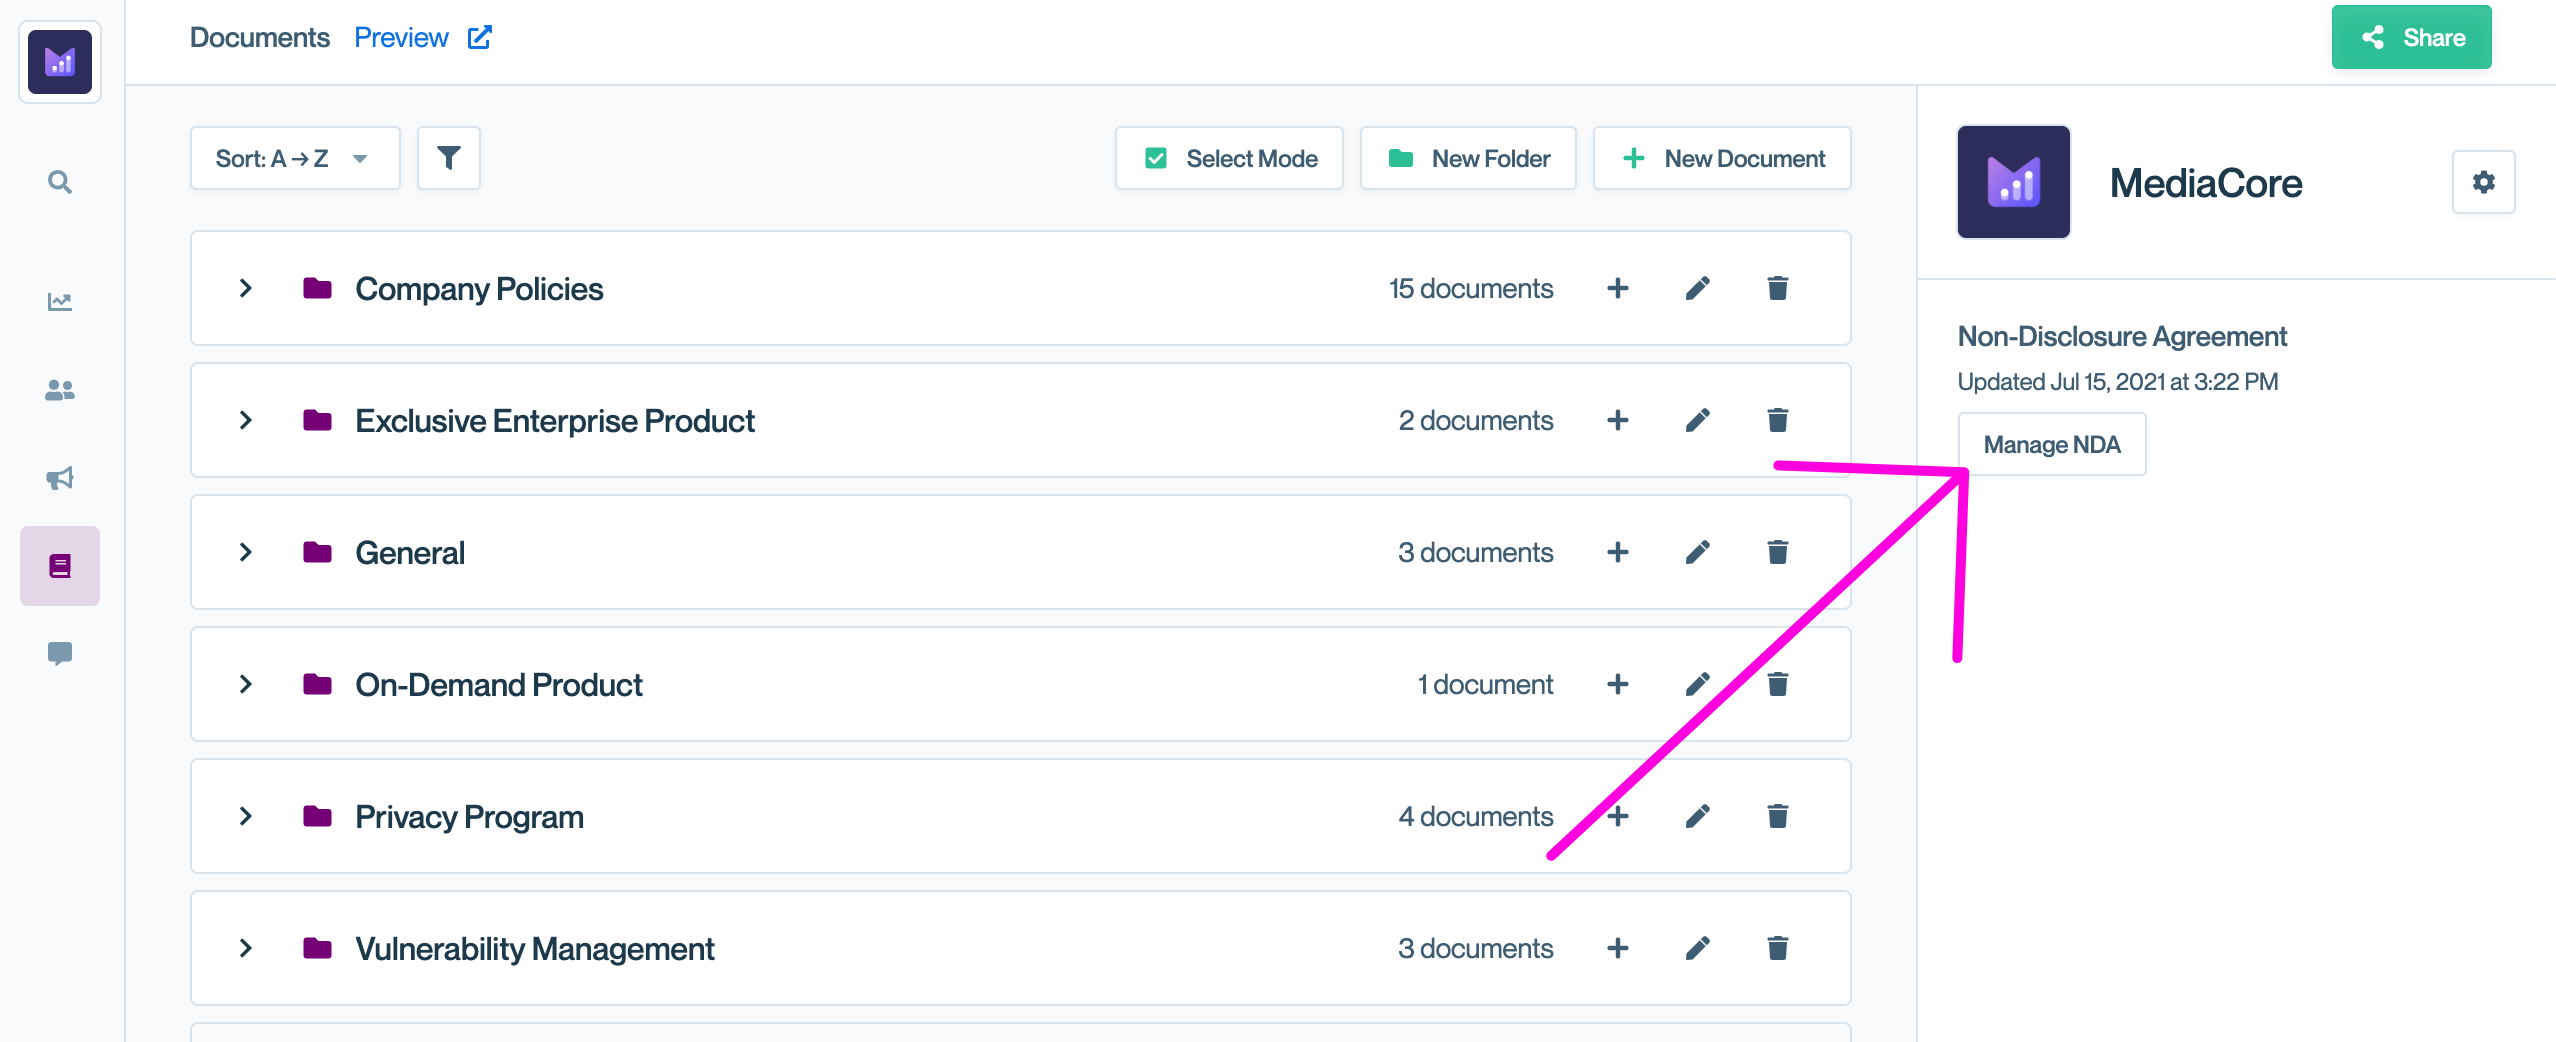Delete the Exclusive Enterprise Product folder

click(x=1778, y=420)
